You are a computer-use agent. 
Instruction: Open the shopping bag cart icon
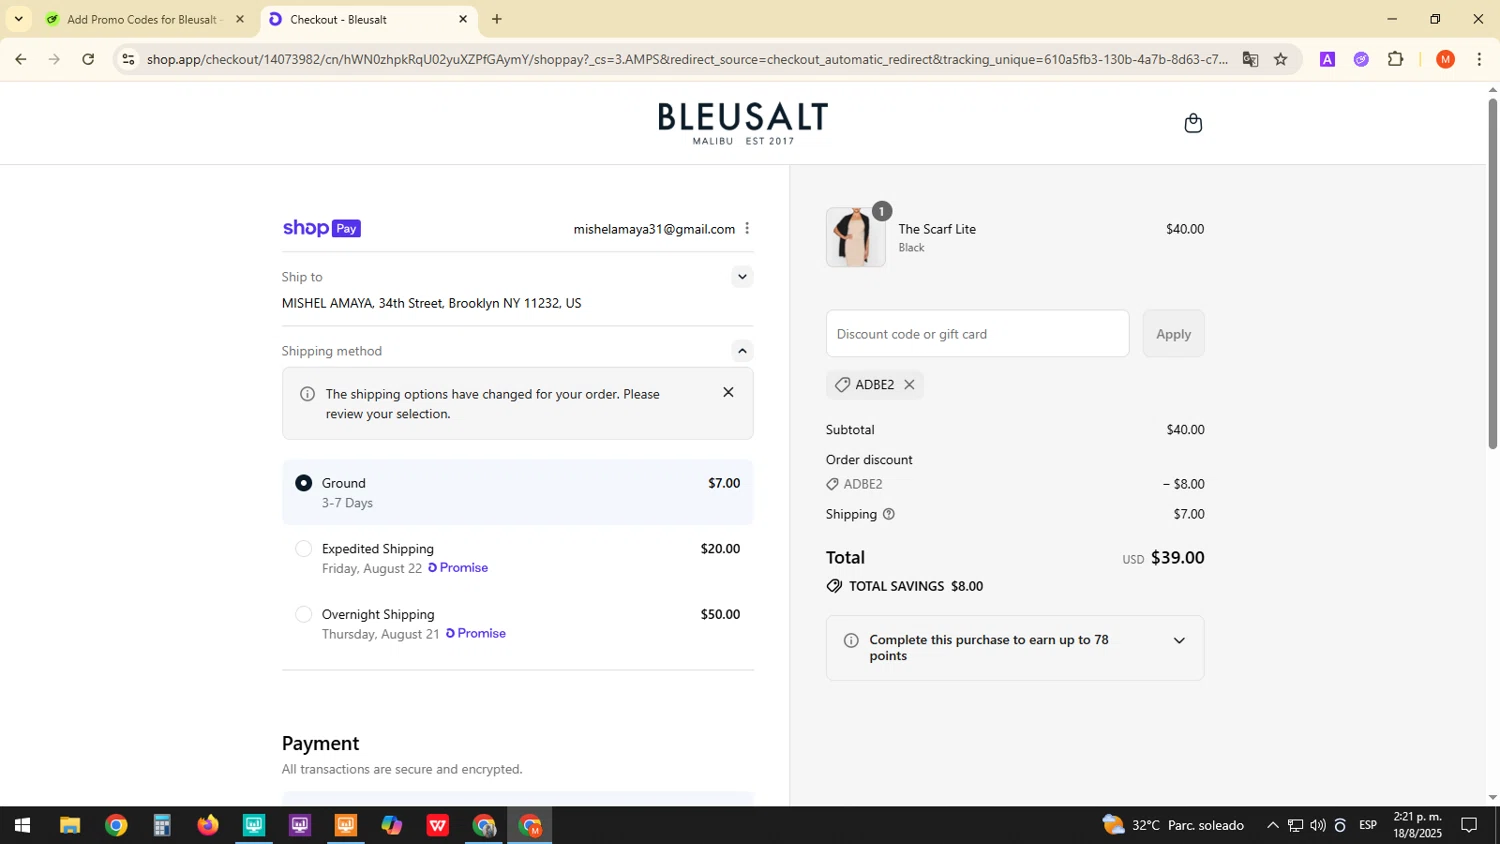coord(1192,123)
